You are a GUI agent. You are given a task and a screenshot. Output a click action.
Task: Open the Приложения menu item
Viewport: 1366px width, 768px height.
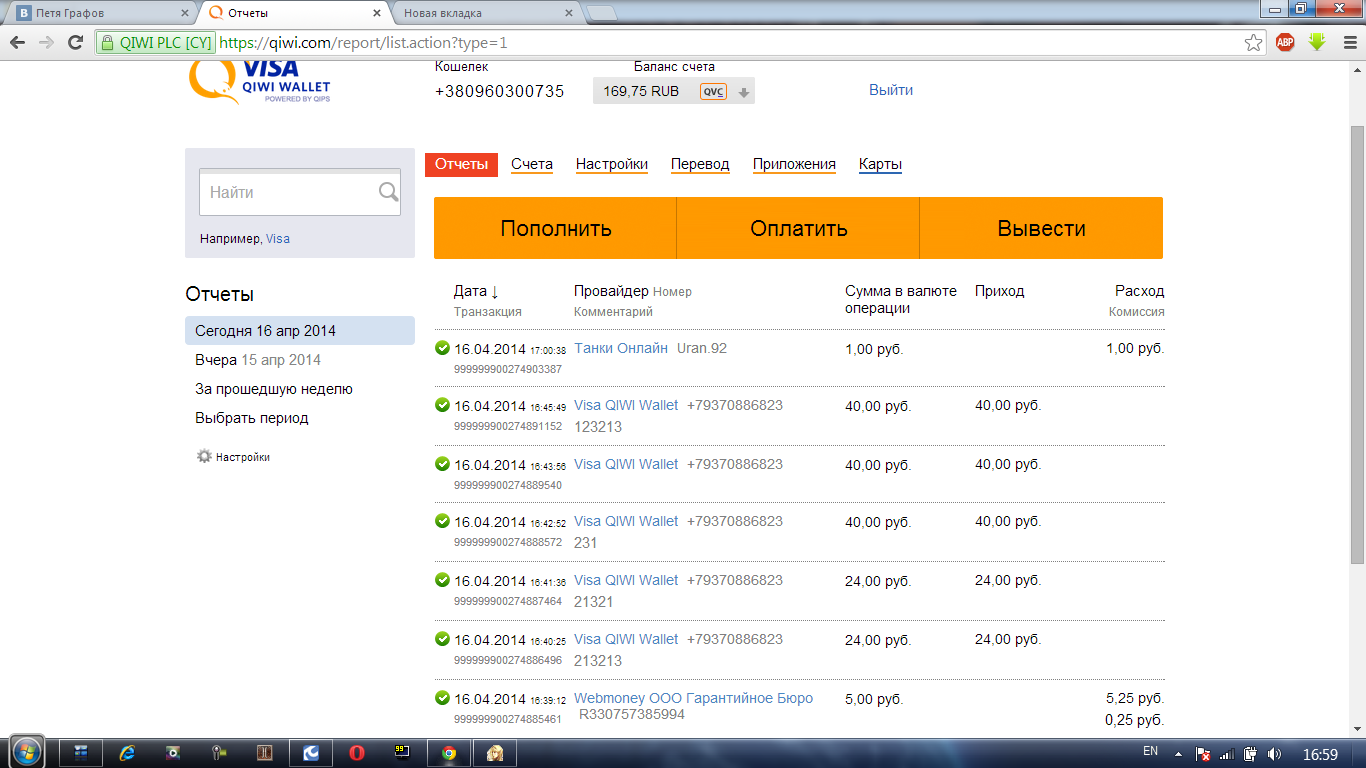pos(794,164)
